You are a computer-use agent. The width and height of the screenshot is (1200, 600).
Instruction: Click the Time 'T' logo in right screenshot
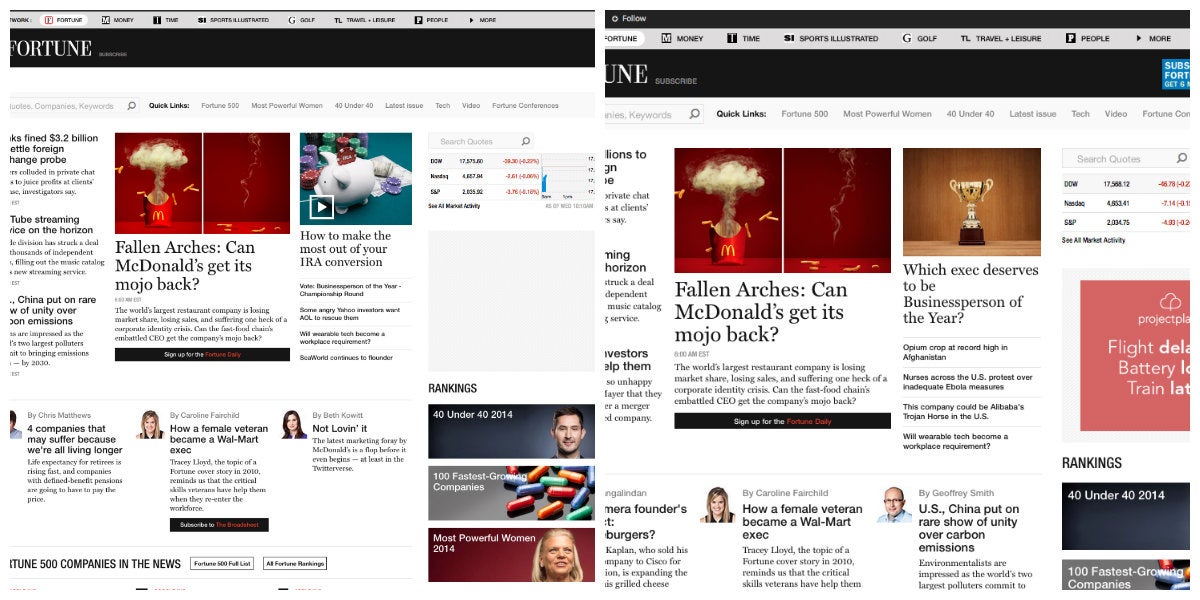coord(732,38)
